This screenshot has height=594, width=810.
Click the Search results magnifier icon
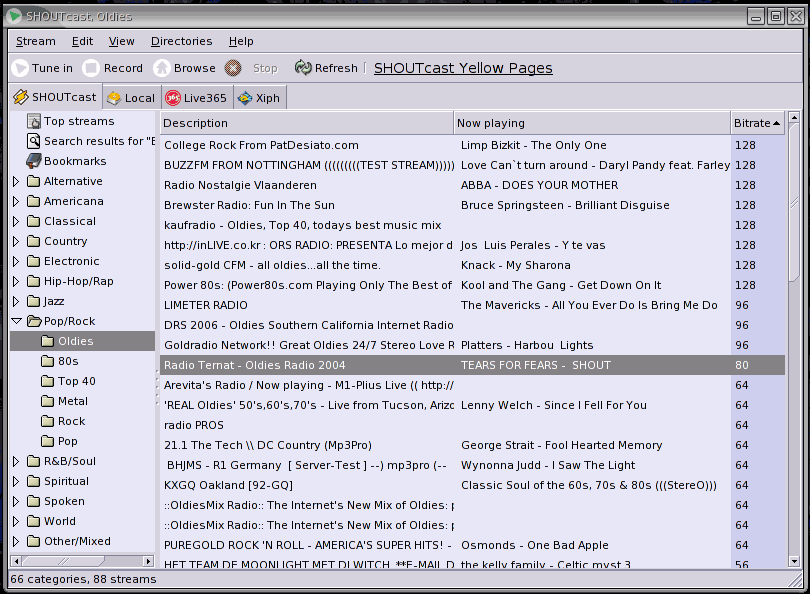click(x=34, y=141)
